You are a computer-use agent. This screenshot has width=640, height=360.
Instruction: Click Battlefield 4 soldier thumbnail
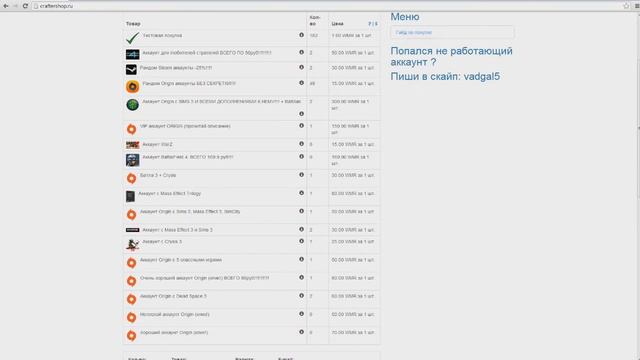[132, 160]
